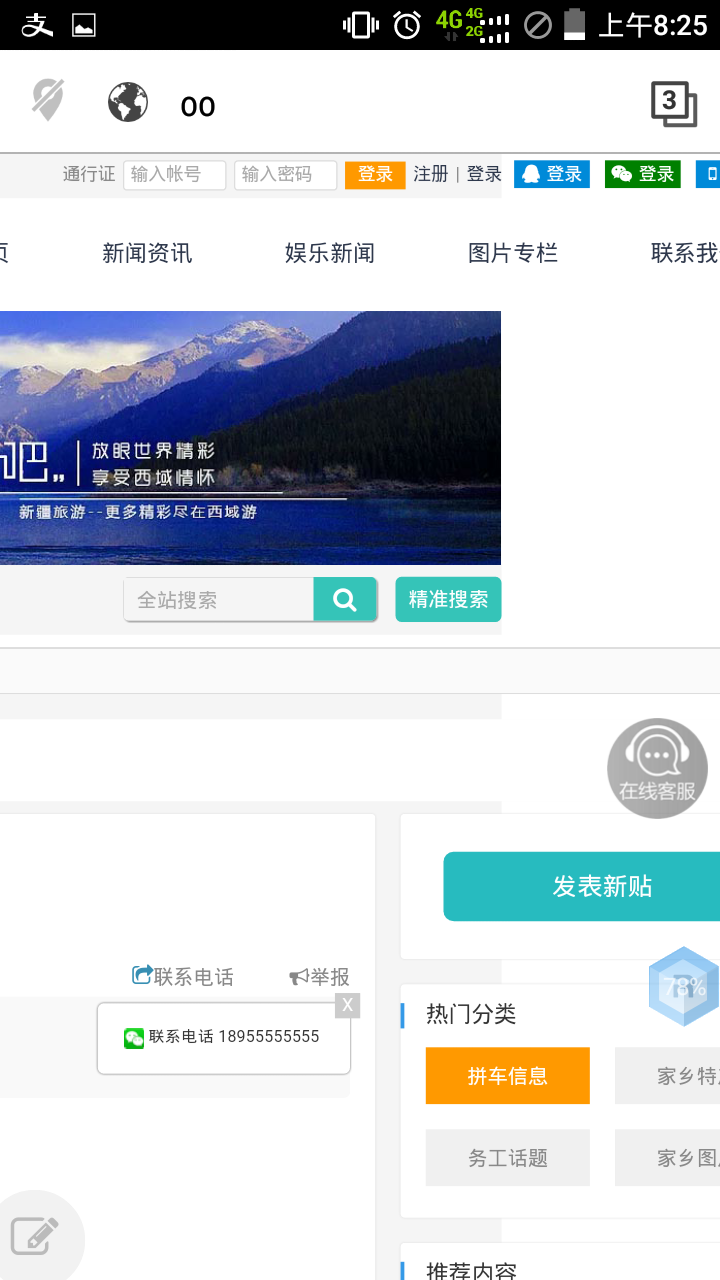Screen dimensions: 720x1280
Task: Tap the blue 78% floating cube
Action: pyautogui.click(x=684, y=986)
